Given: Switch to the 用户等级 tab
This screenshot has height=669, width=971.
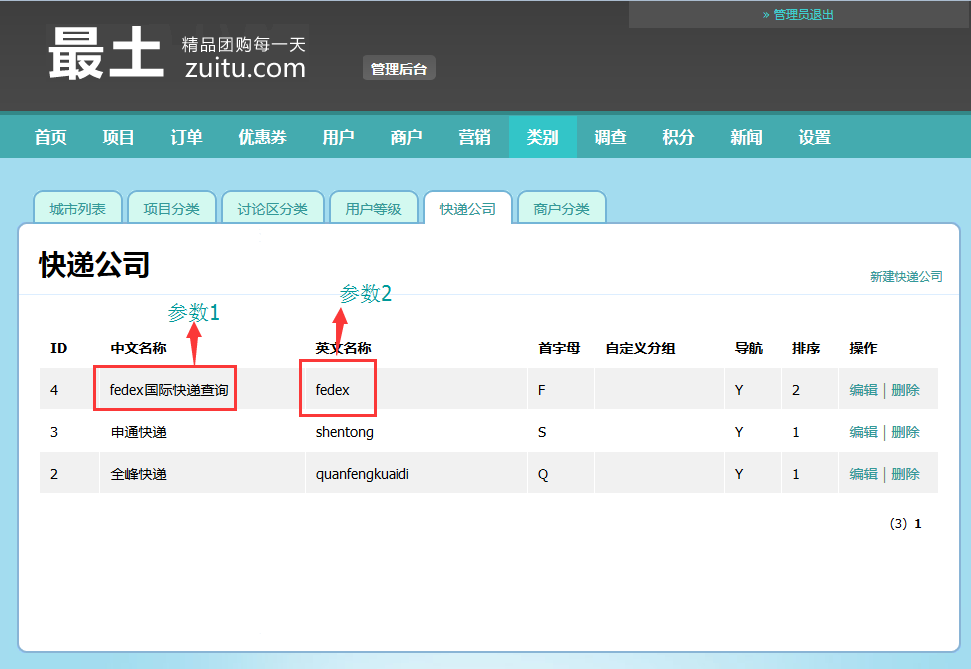Looking at the screenshot, I should tap(373, 209).
